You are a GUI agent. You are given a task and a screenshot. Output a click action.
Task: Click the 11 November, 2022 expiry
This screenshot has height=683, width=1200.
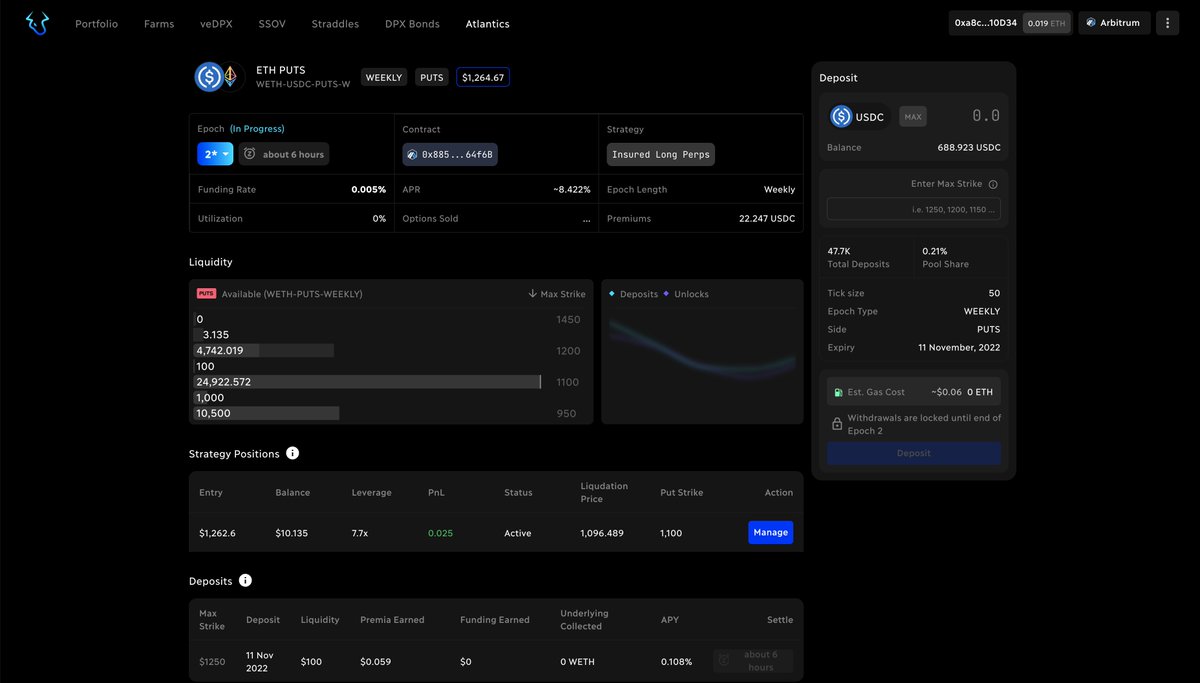click(959, 347)
